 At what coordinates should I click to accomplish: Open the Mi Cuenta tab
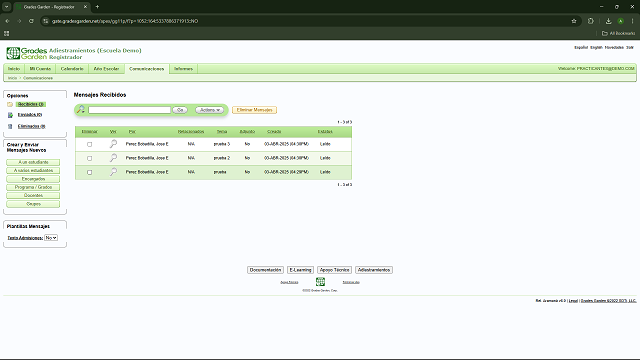40,69
